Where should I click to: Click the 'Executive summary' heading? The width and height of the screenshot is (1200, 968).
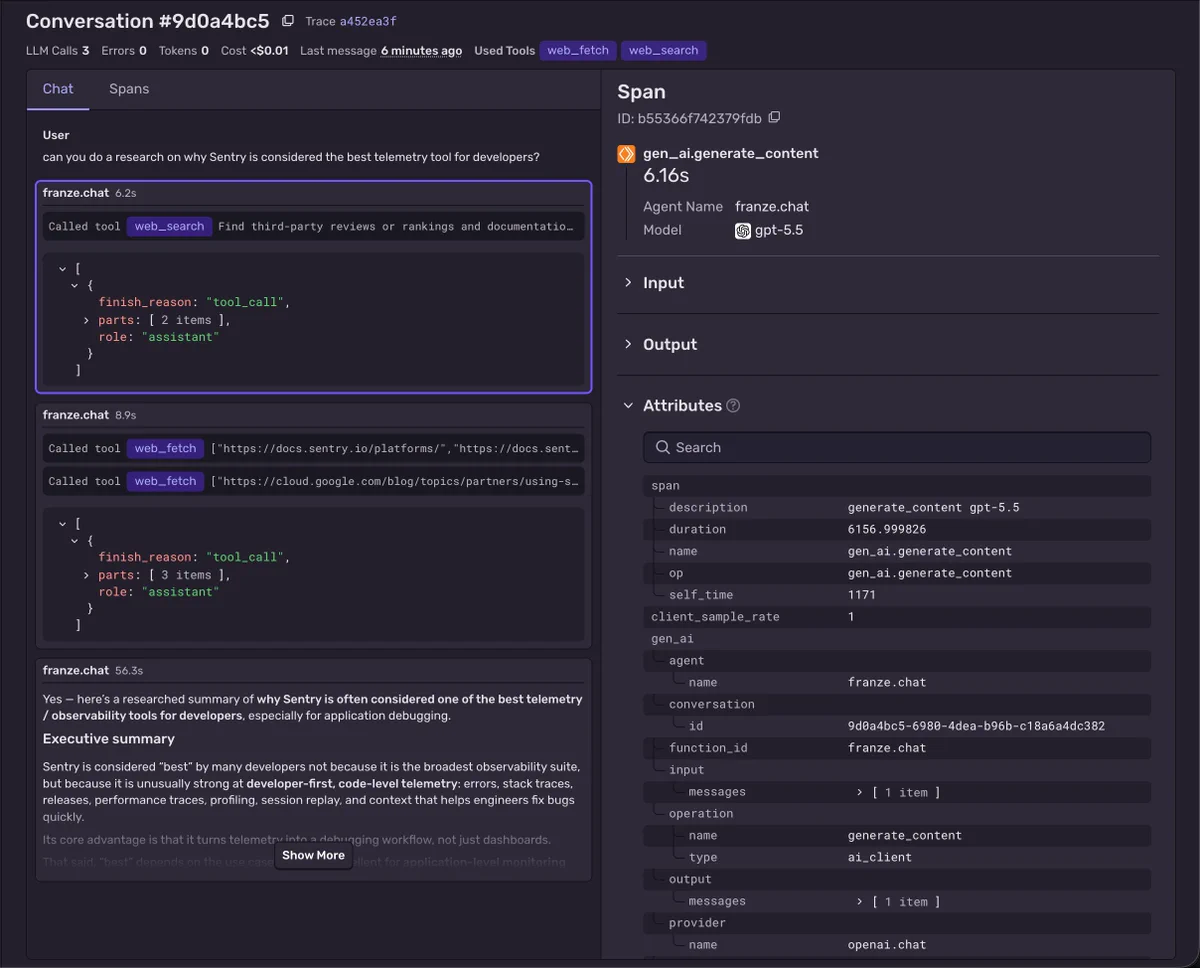pyautogui.click(x=109, y=739)
